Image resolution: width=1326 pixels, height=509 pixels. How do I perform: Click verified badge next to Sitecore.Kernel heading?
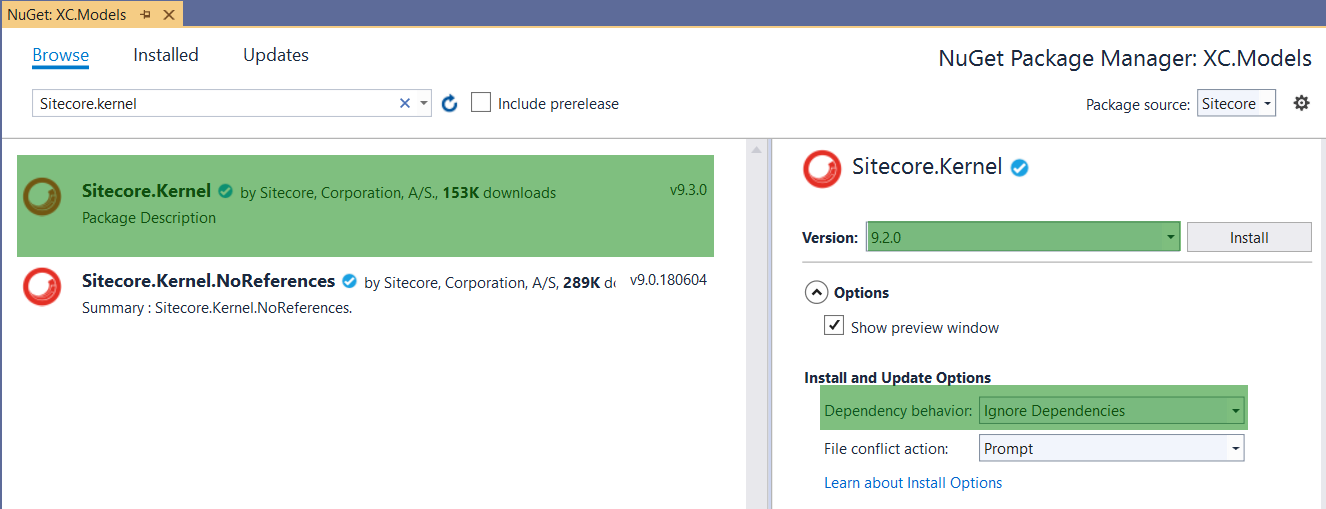coord(1019,168)
